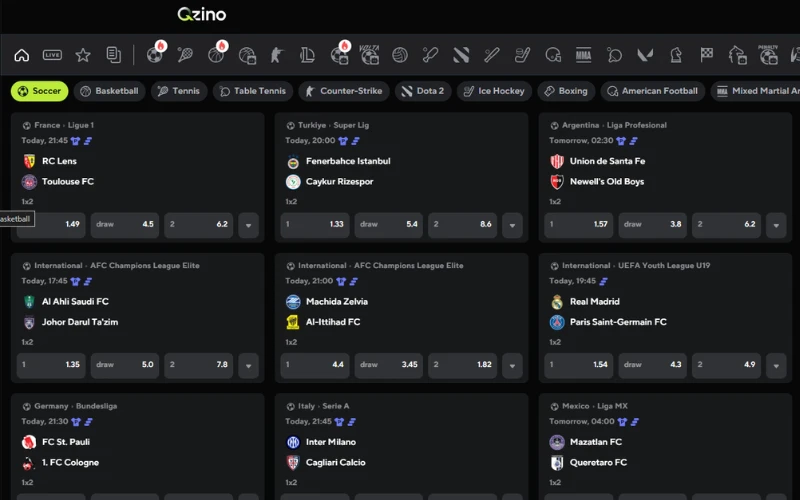Bet on Real Madrid win at 1.54
The image size is (800, 500).
(579, 365)
